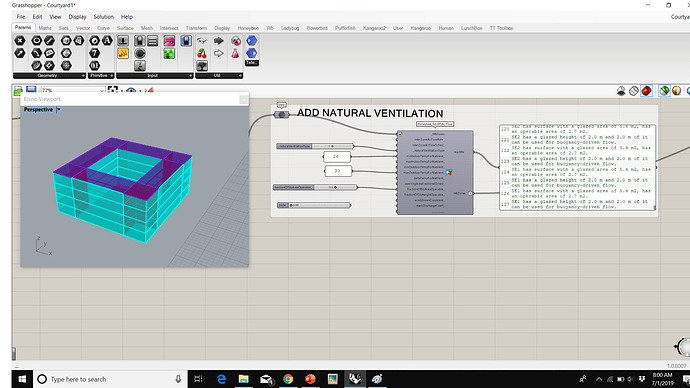The width and height of the screenshot is (690, 388).
Task: Click the green save file icon on canvas toolbar
Action: pos(18,91)
